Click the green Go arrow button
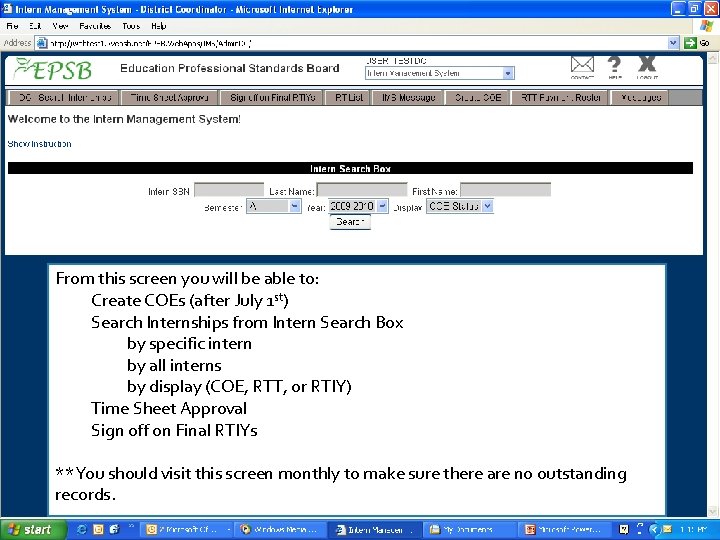This screenshot has height=540, width=720. (690, 43)
